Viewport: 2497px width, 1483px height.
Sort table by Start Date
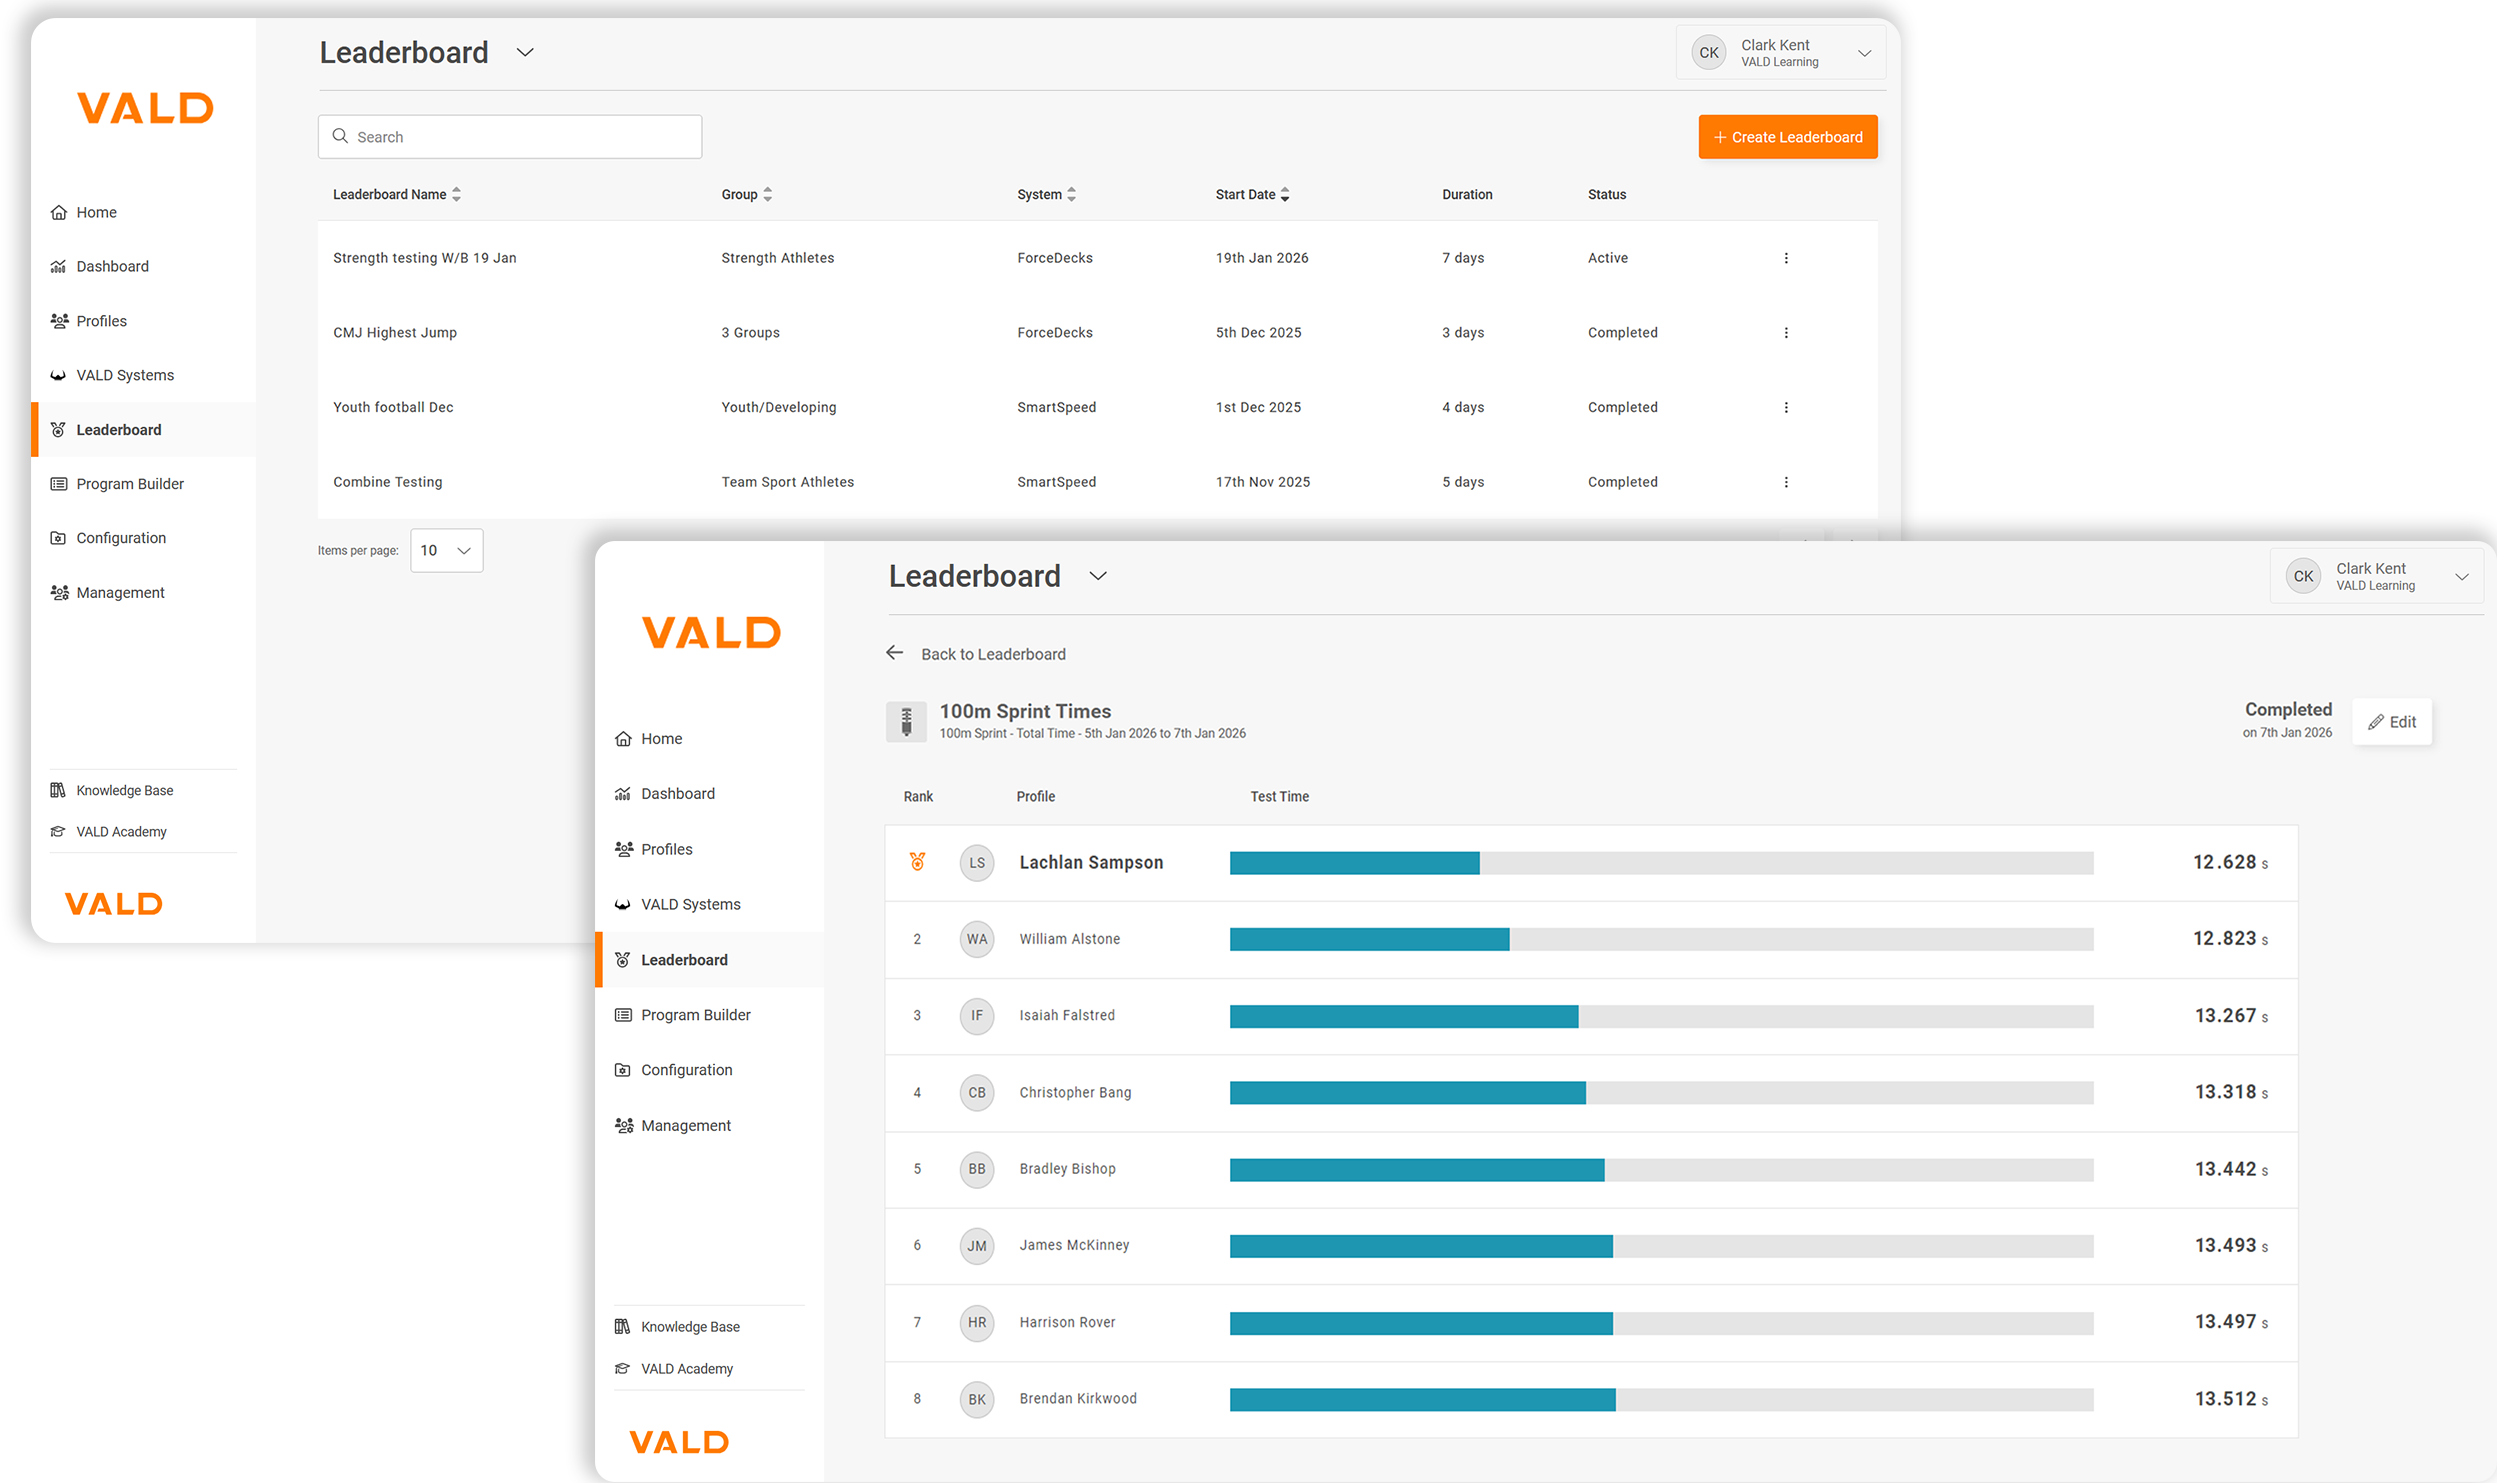click(1252, 194)
